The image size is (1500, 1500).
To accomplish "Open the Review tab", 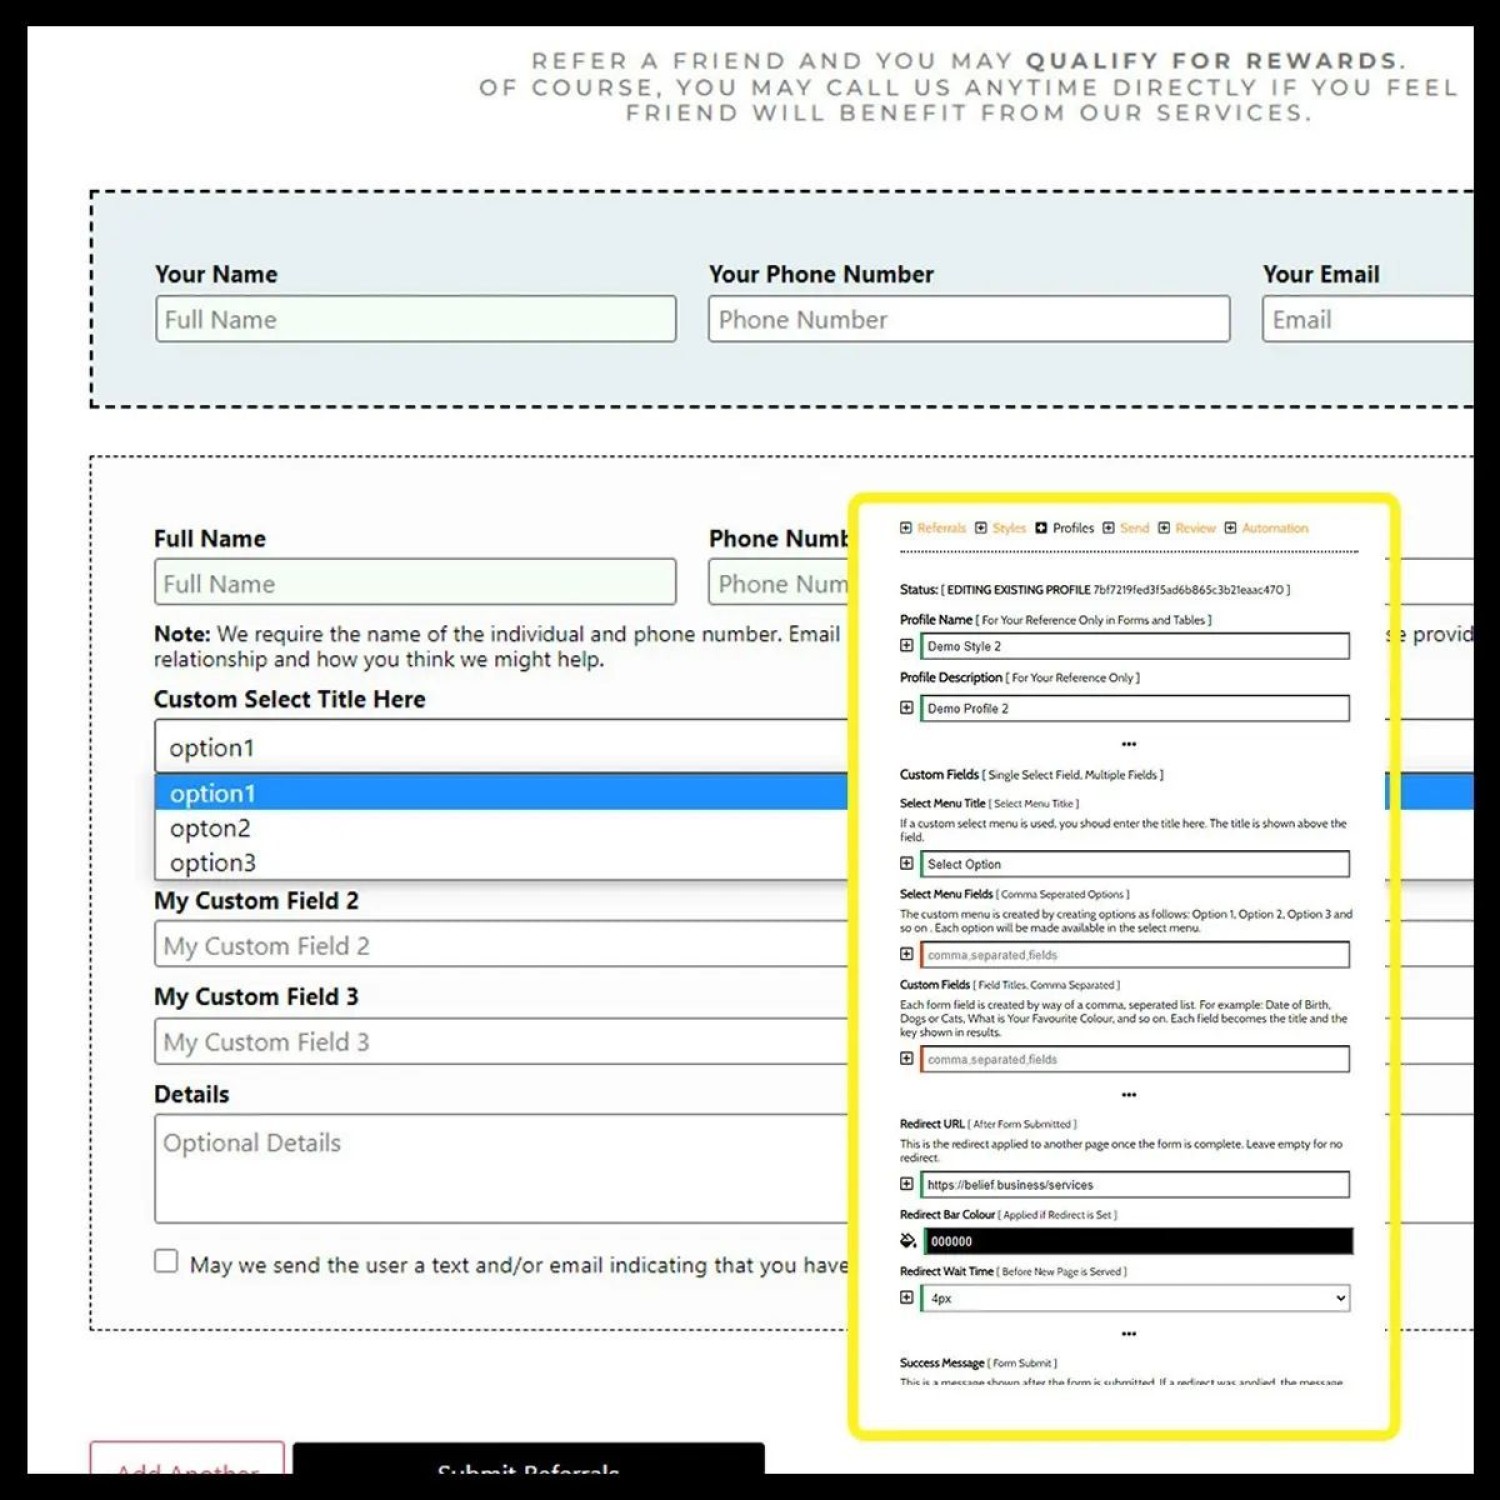I will coord(1195,528).
